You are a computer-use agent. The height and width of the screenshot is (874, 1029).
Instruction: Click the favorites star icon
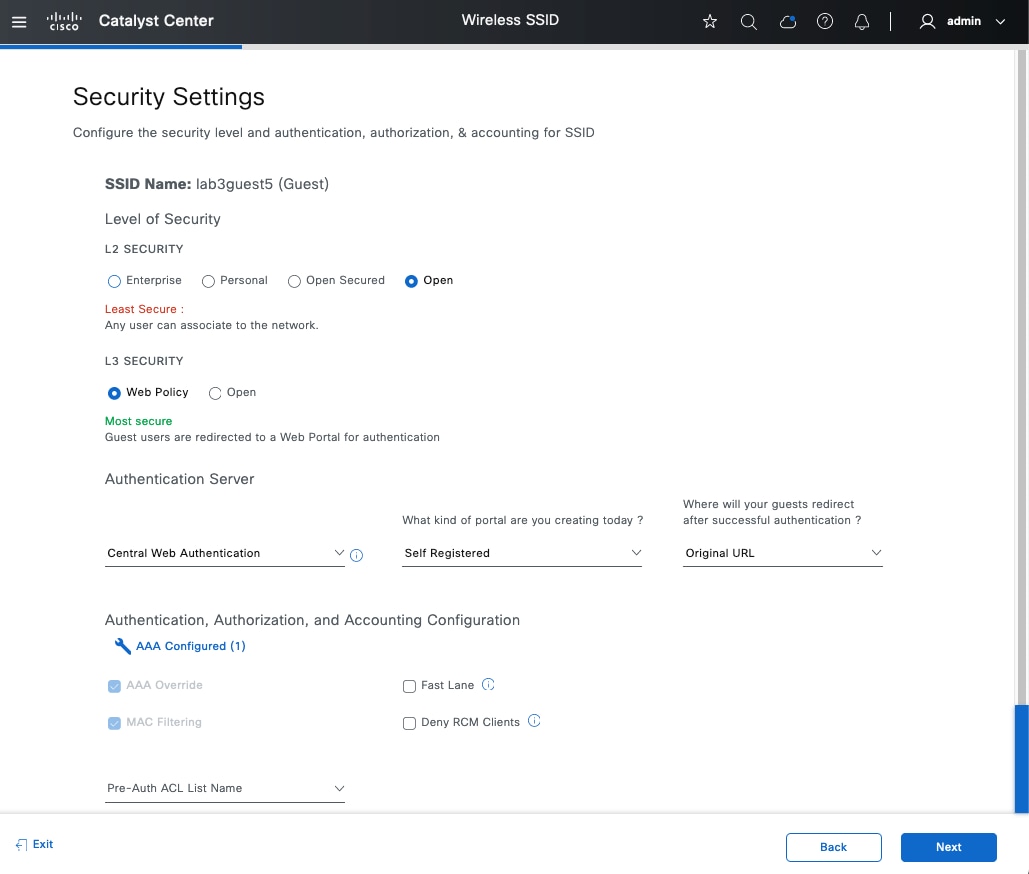coord(710,21)
